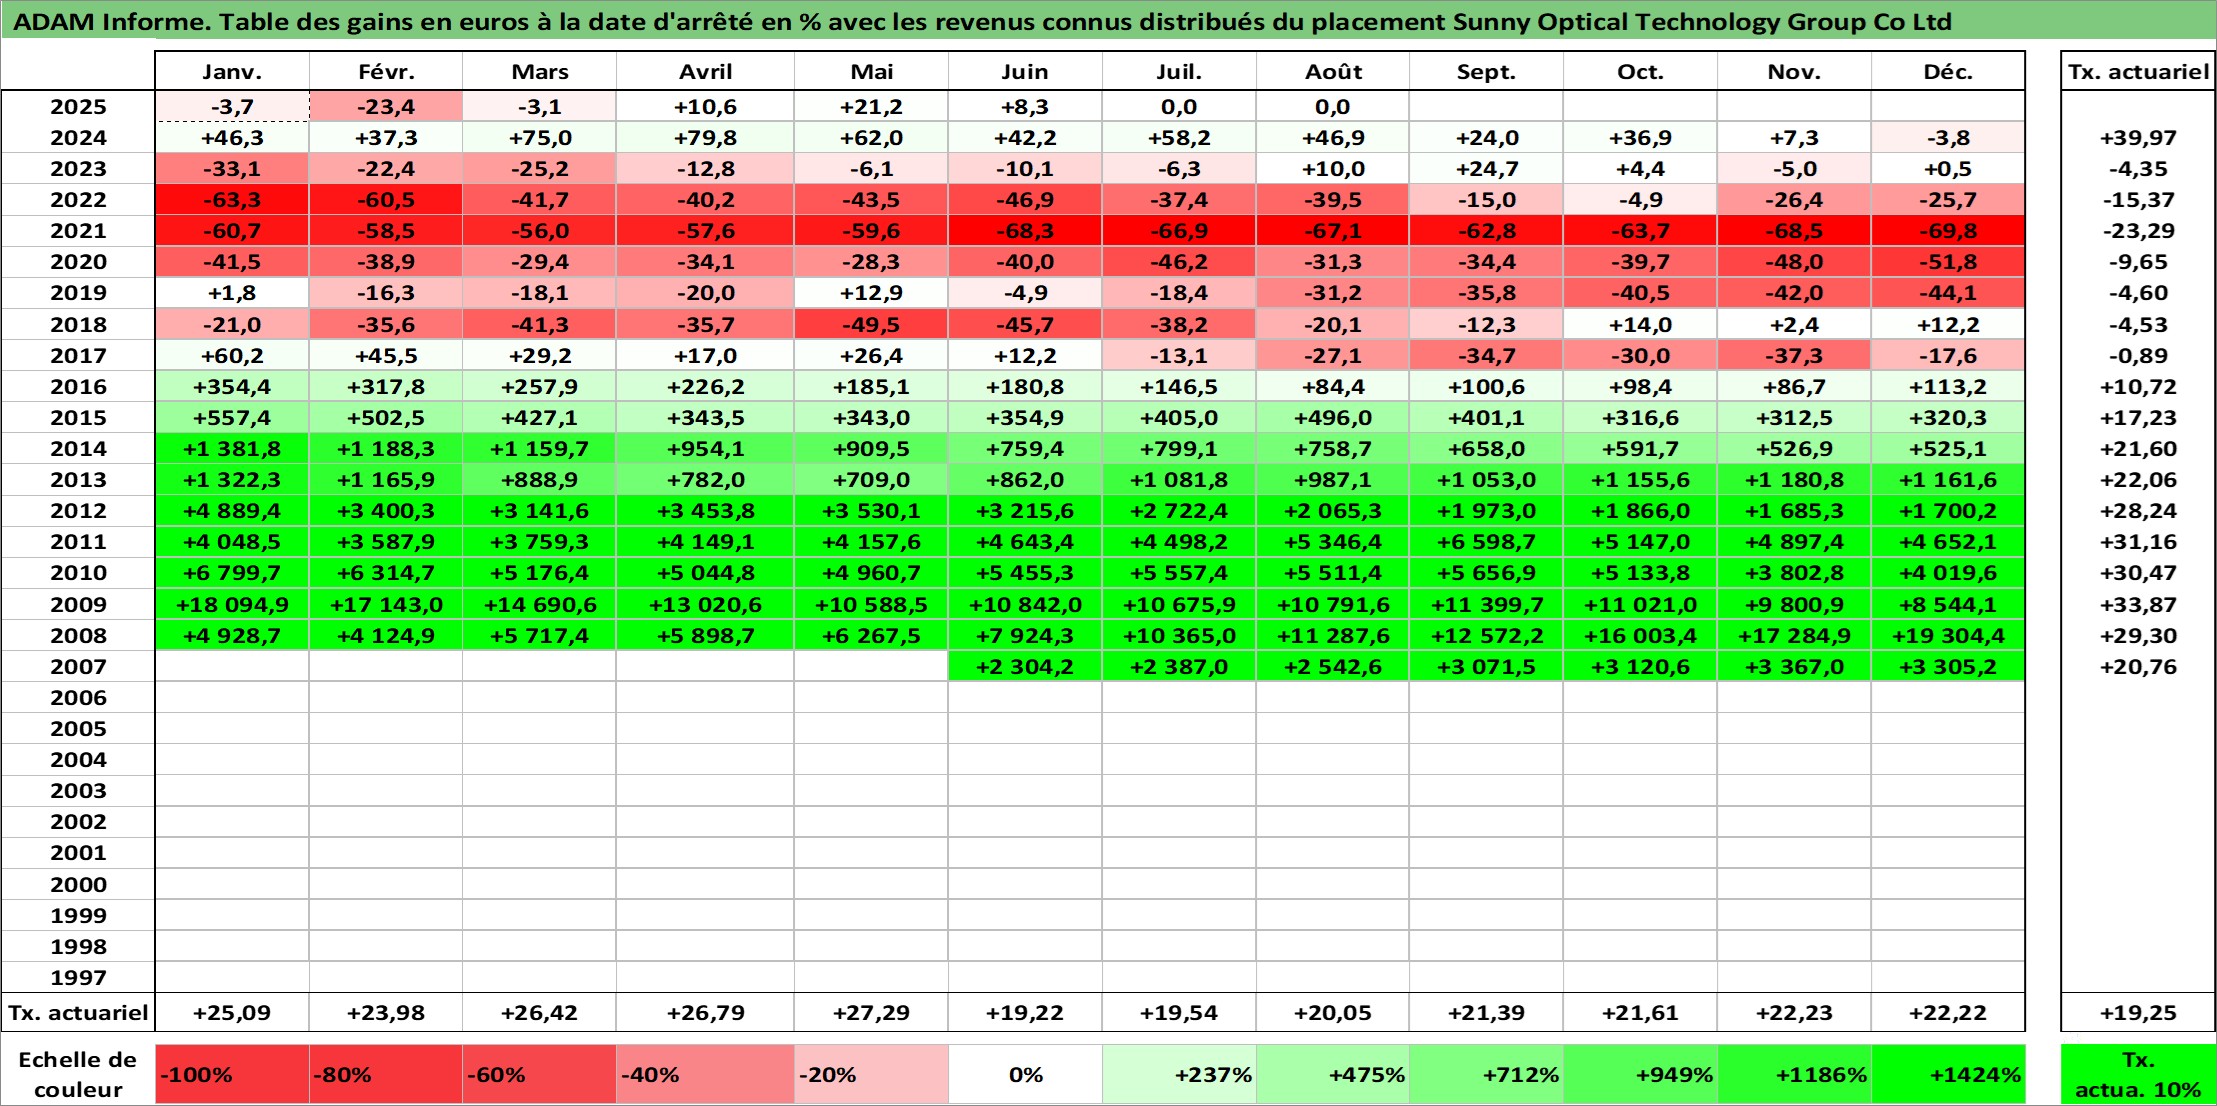Select the -60% color scale swatch
Screen dimensions: 2217x1106
tap(540, 1075)
